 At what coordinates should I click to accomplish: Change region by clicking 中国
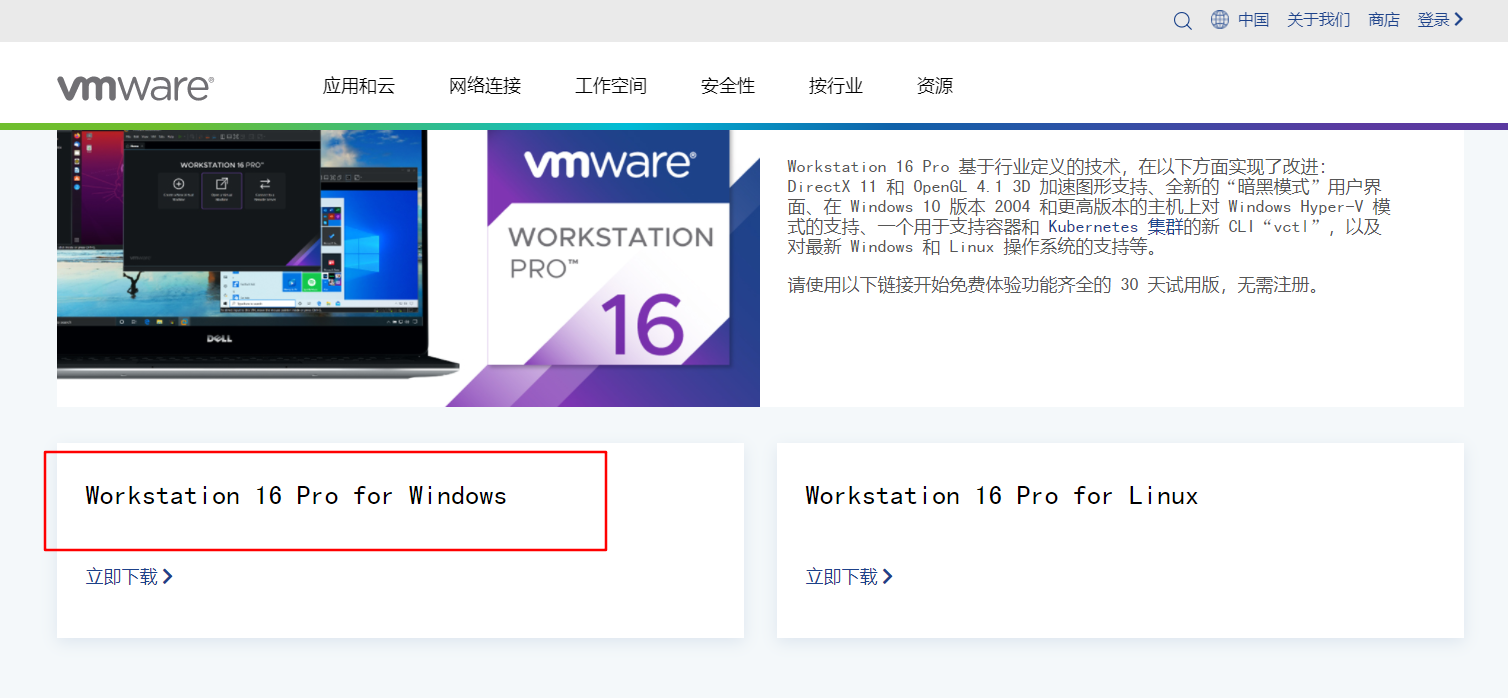pos(1254,19)
